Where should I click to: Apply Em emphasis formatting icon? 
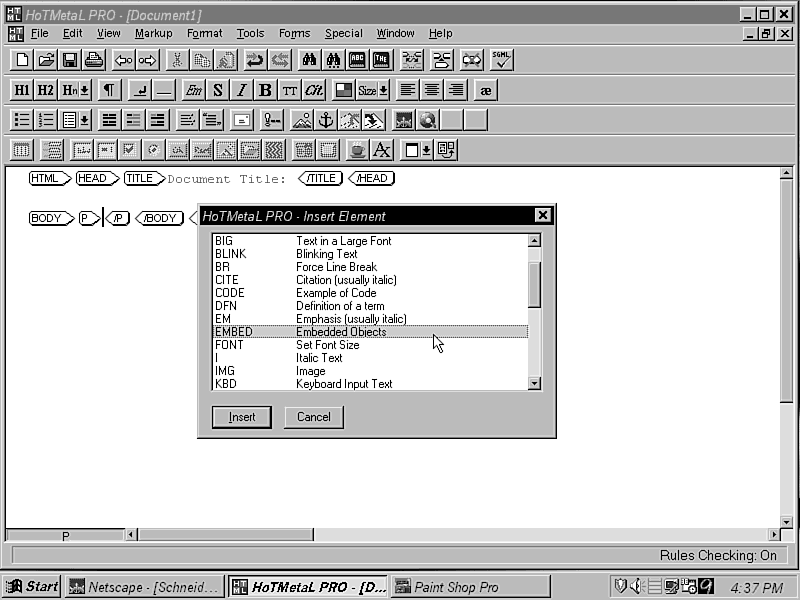tap(193, 90)
